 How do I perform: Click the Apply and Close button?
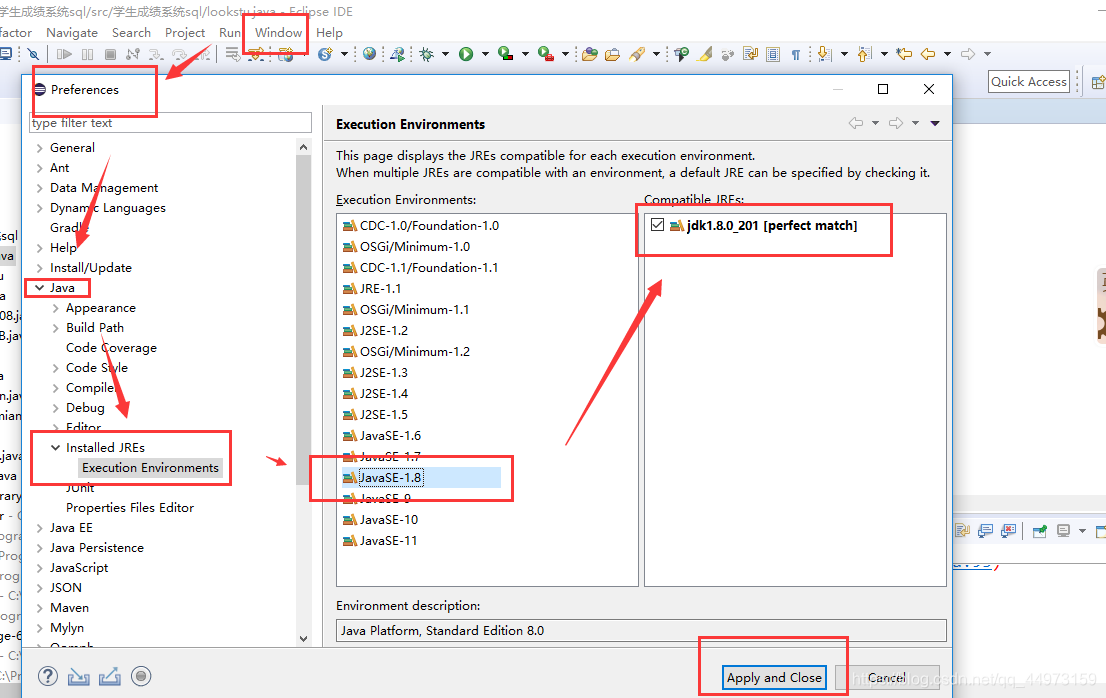[x=774, y=678]
